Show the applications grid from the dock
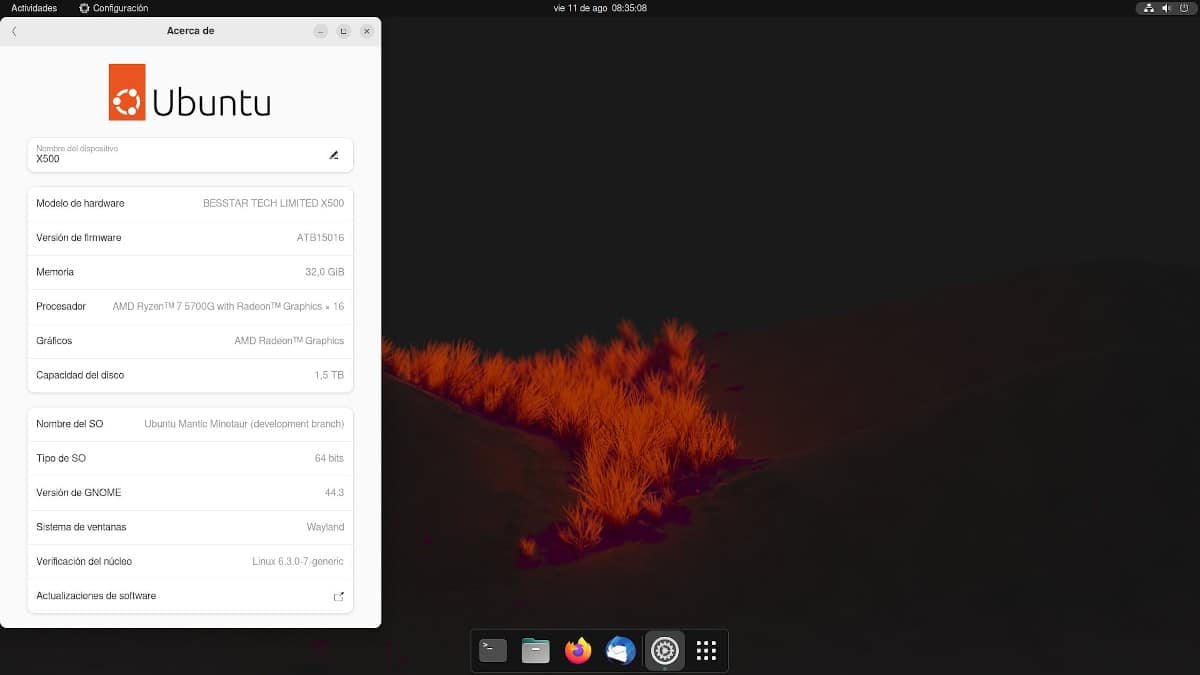1200x675 pixels. [706, 651]
